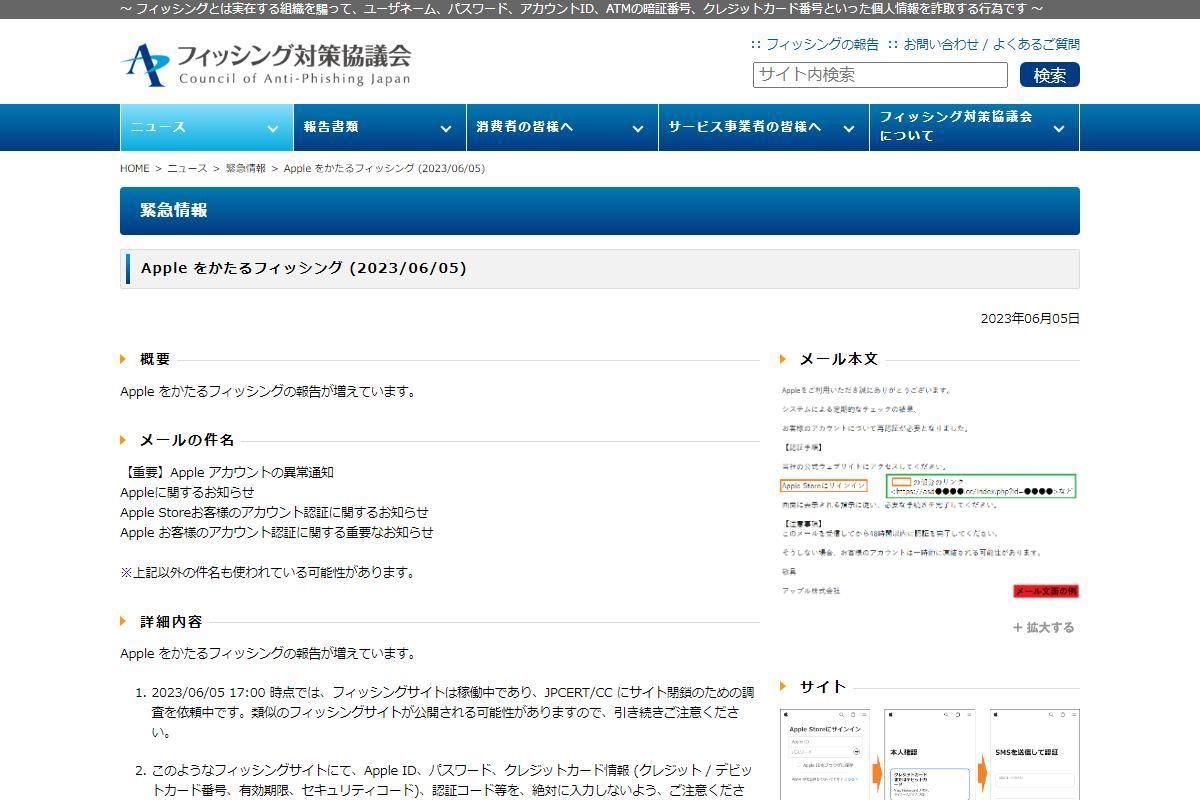
Task: Click the article title Apple をかたるフィッシング
Action: tap(304, 268)
